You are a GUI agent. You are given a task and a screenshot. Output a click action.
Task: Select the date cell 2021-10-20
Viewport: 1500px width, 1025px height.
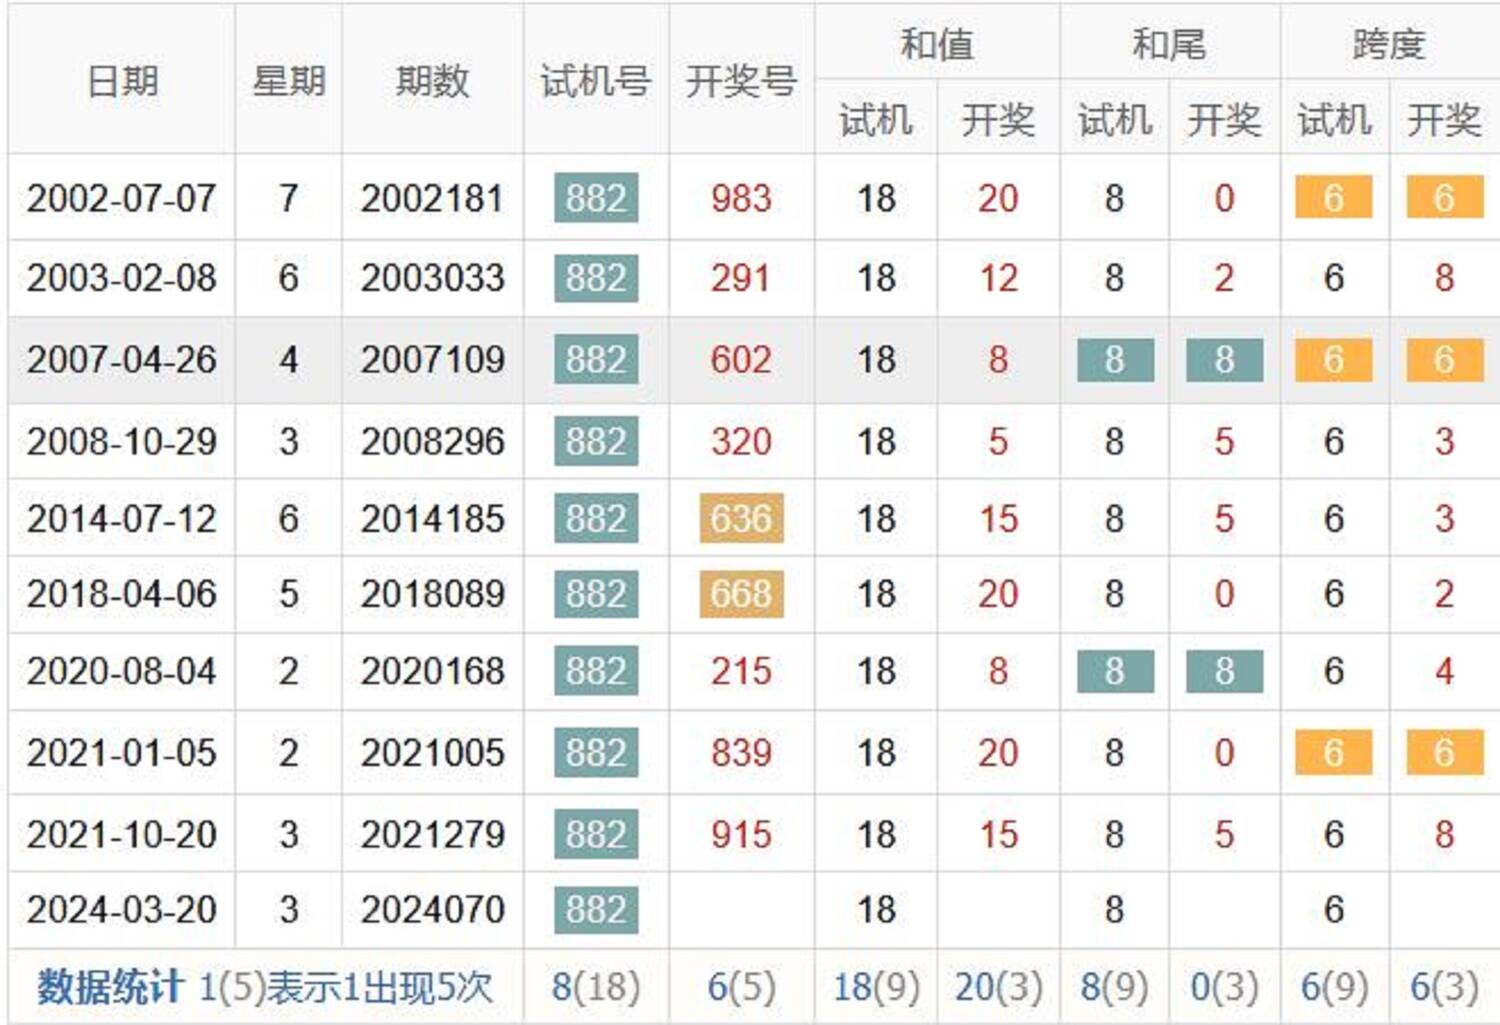coord(122,834)
